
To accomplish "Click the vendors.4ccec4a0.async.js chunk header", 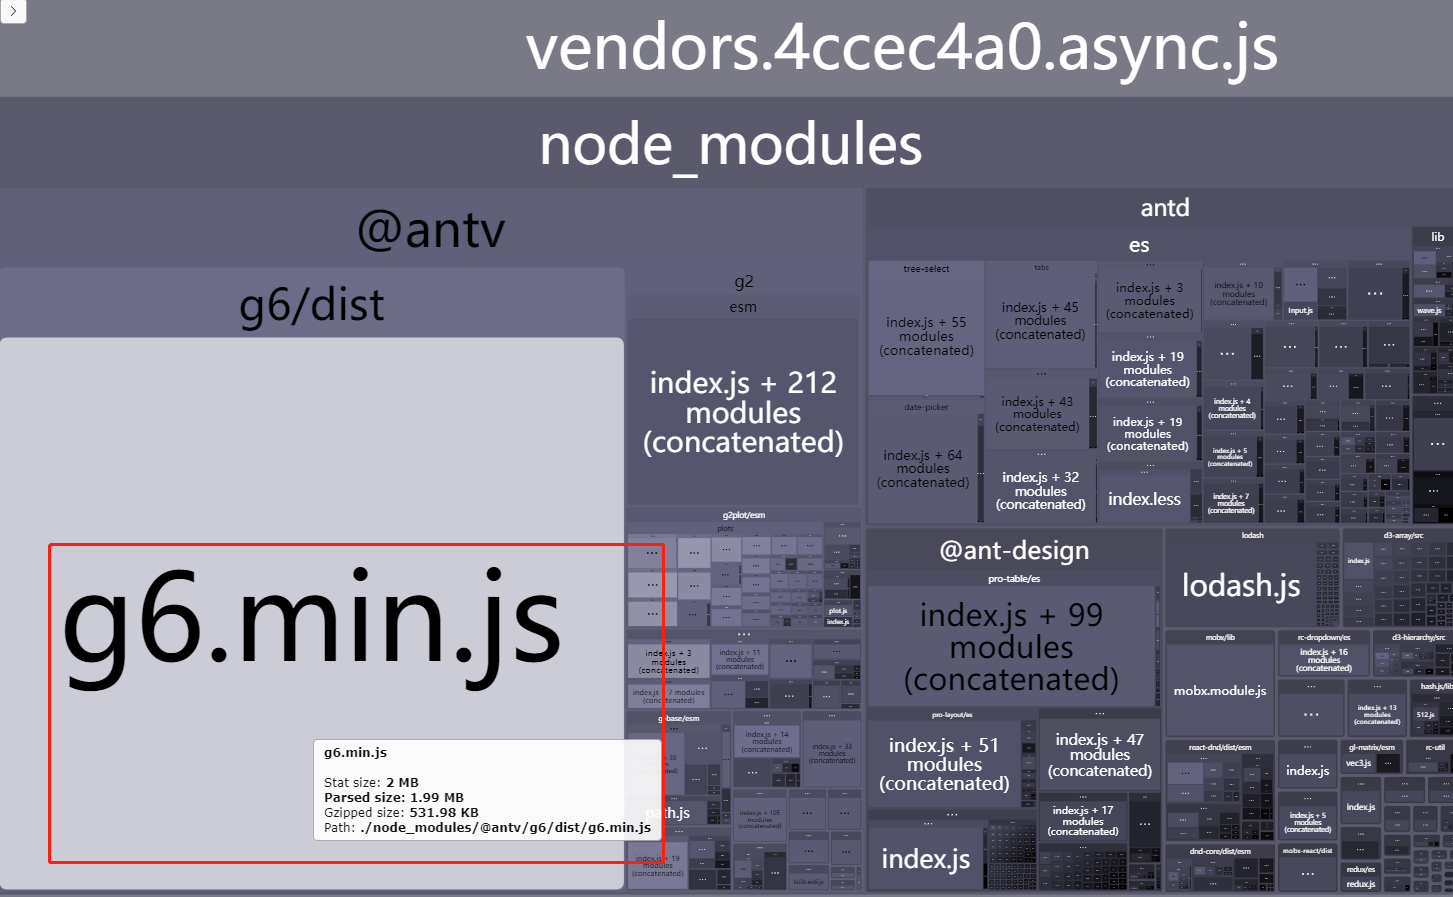I will coord(726,48).
